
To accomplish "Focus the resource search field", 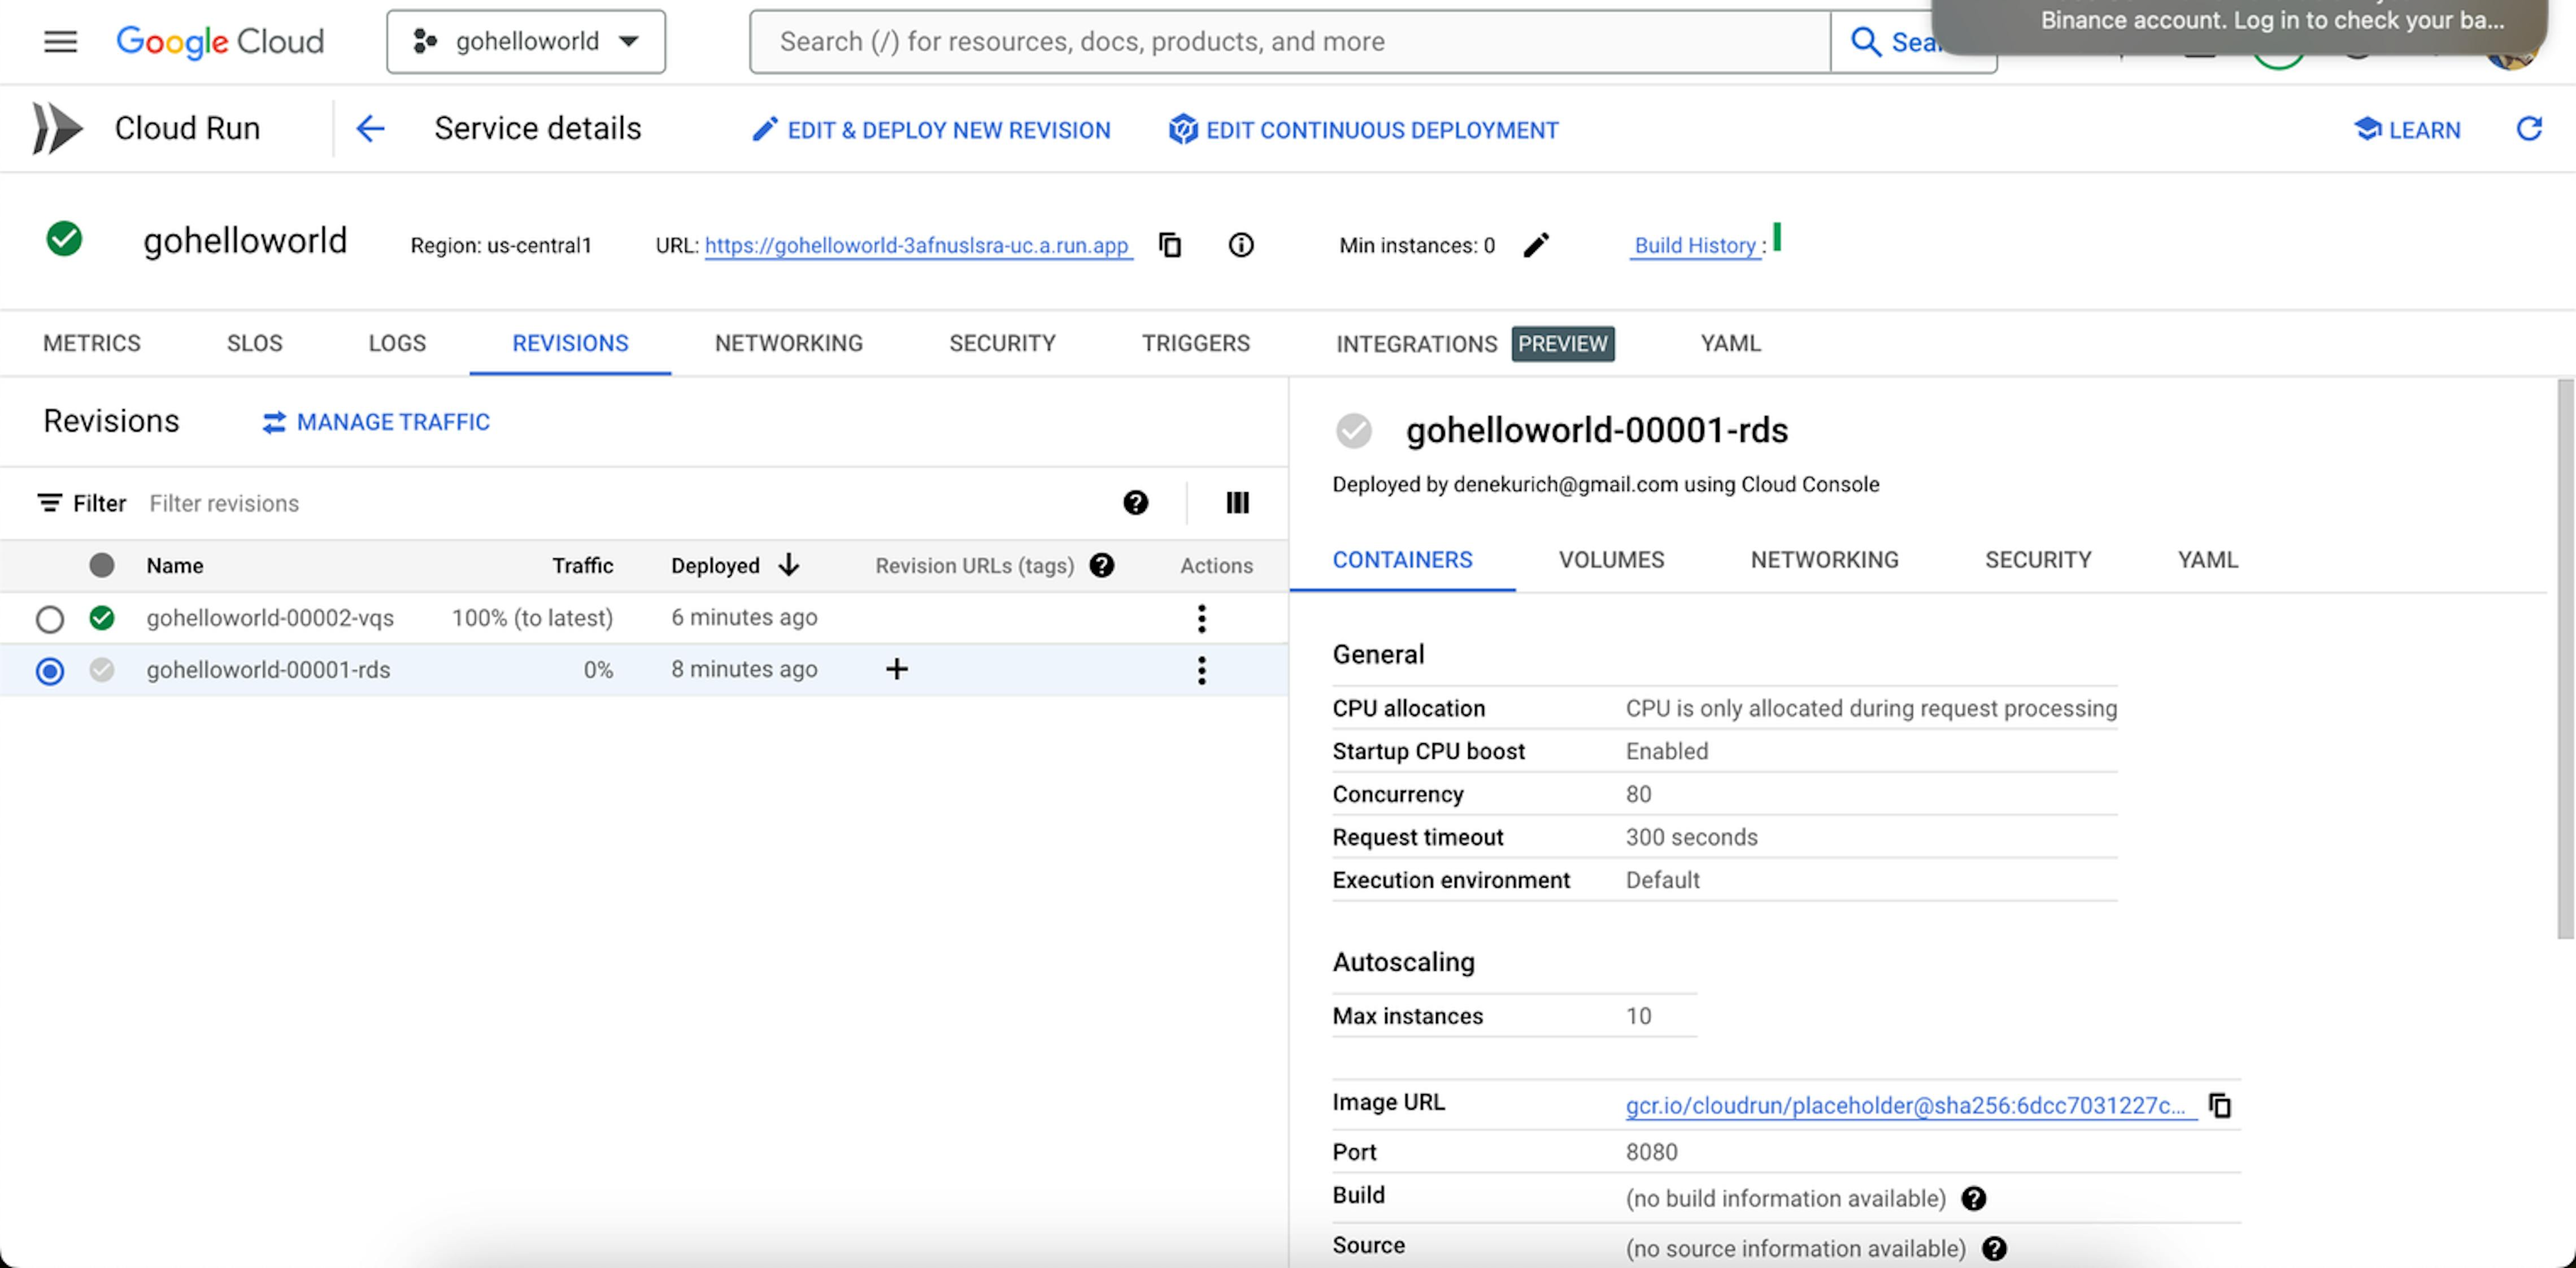I will coord(1290,41).
